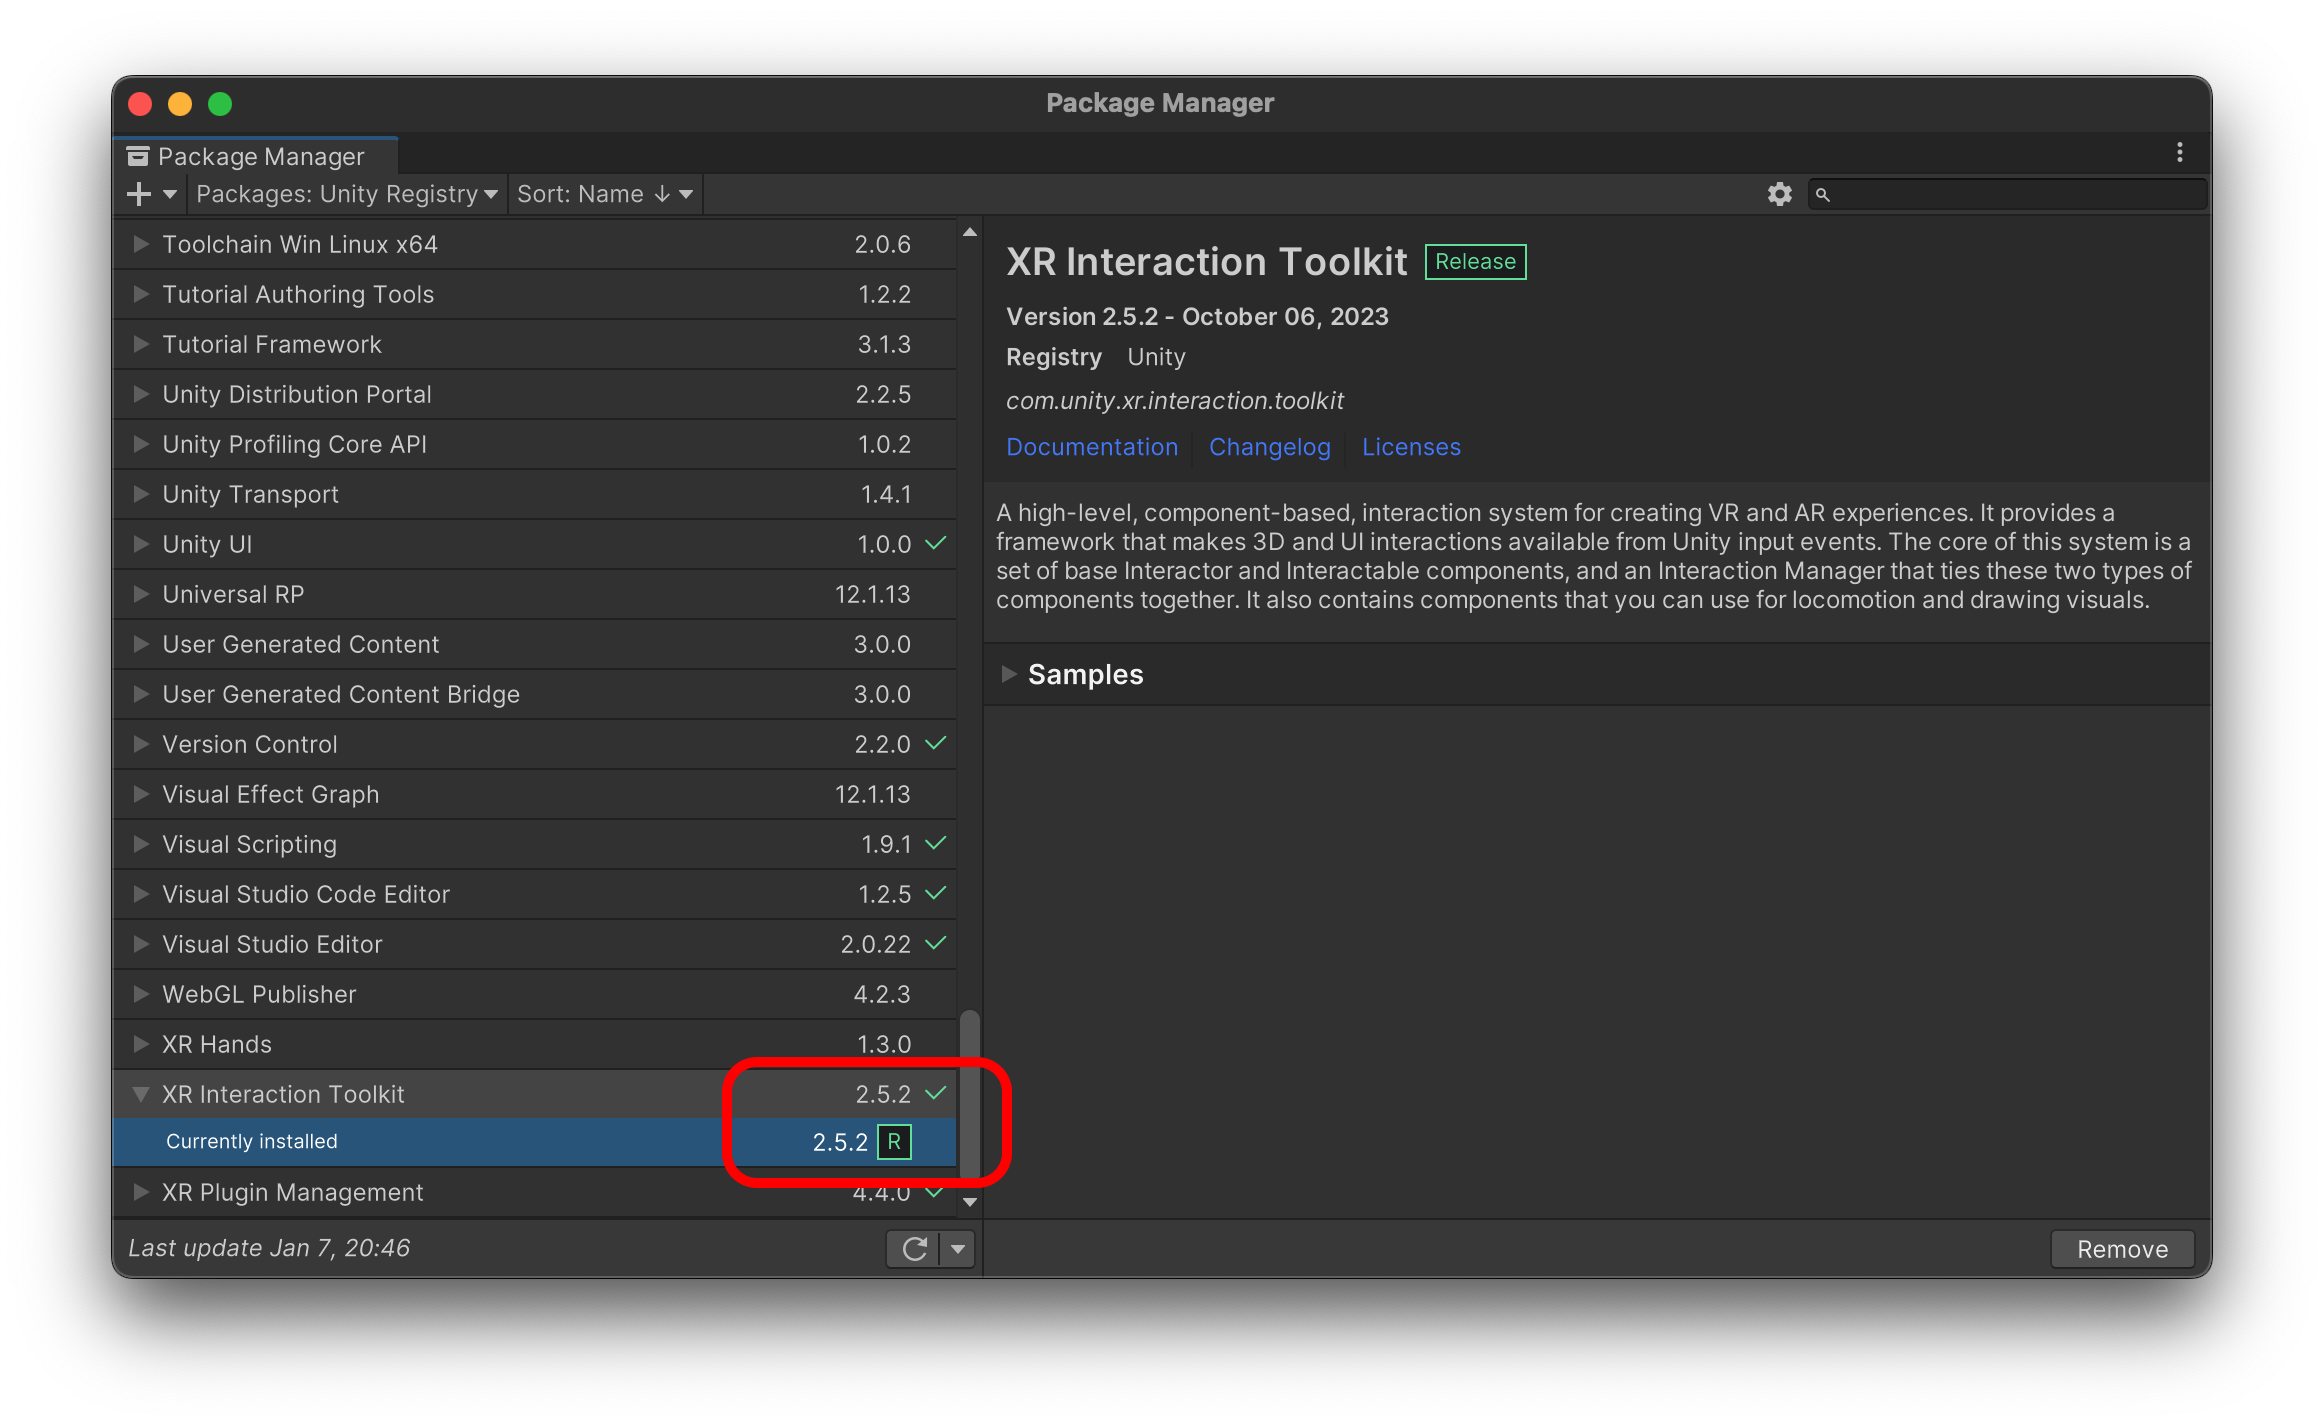Screen dimensions: 2324x1426
Task: Click the refresh packages icon
Action: [914, 1248]
